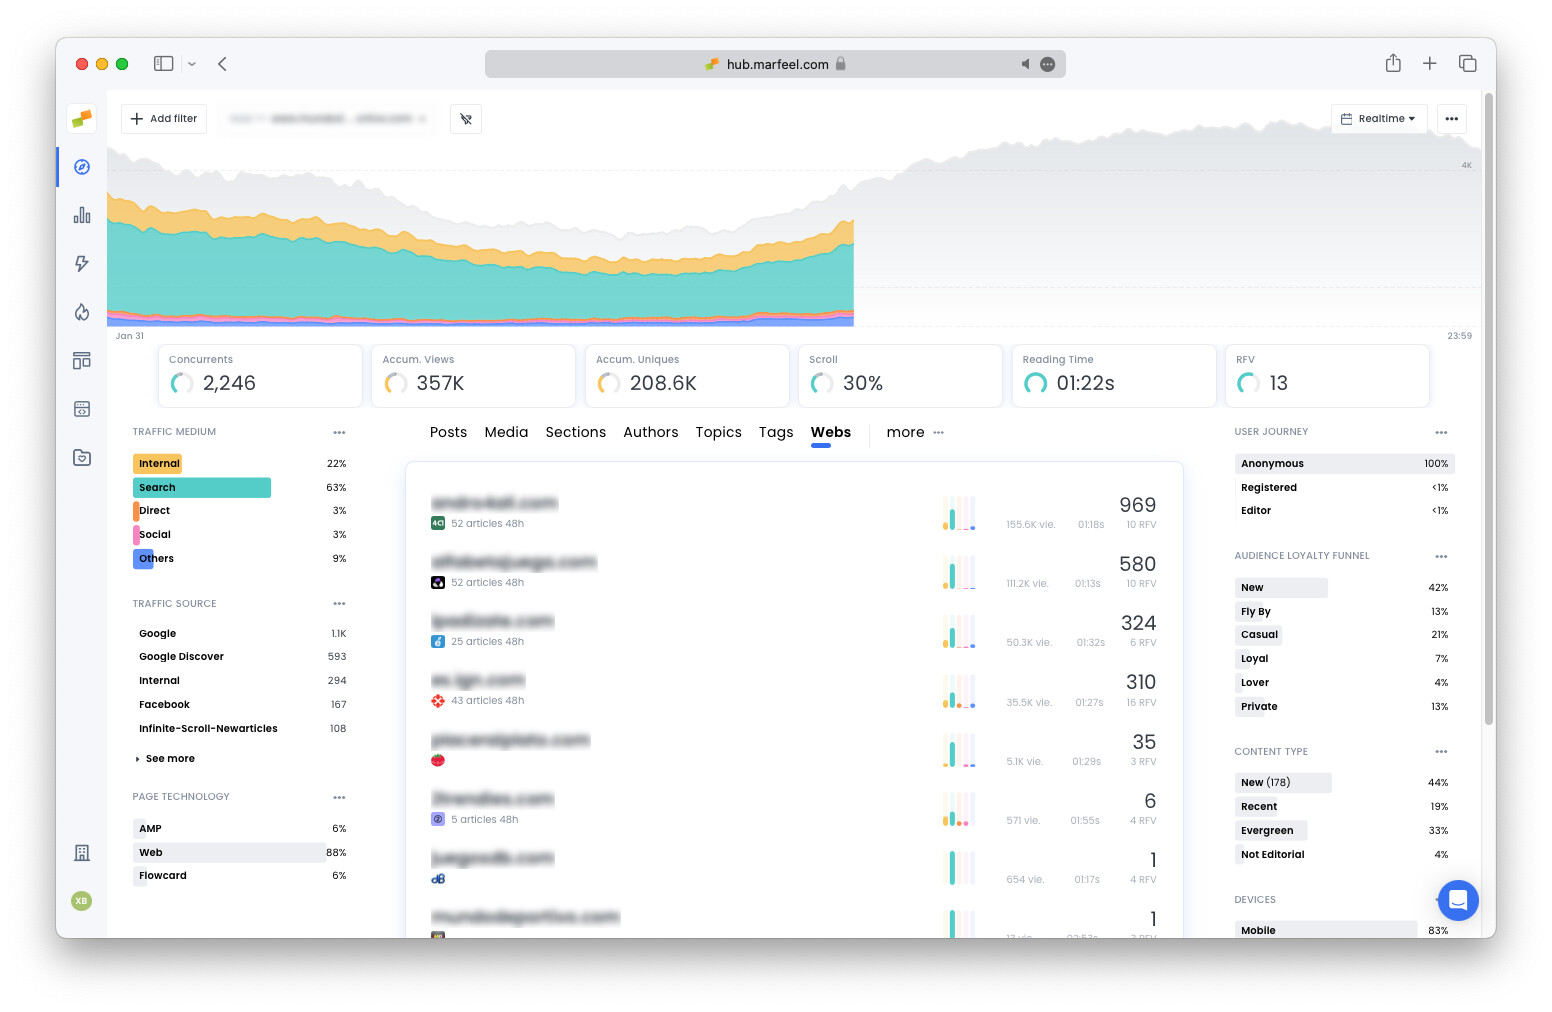The height and width of the screenshot is (1012, 1552).
Task: Expand See more under Traffic Source
Action: tap(169, 759)
